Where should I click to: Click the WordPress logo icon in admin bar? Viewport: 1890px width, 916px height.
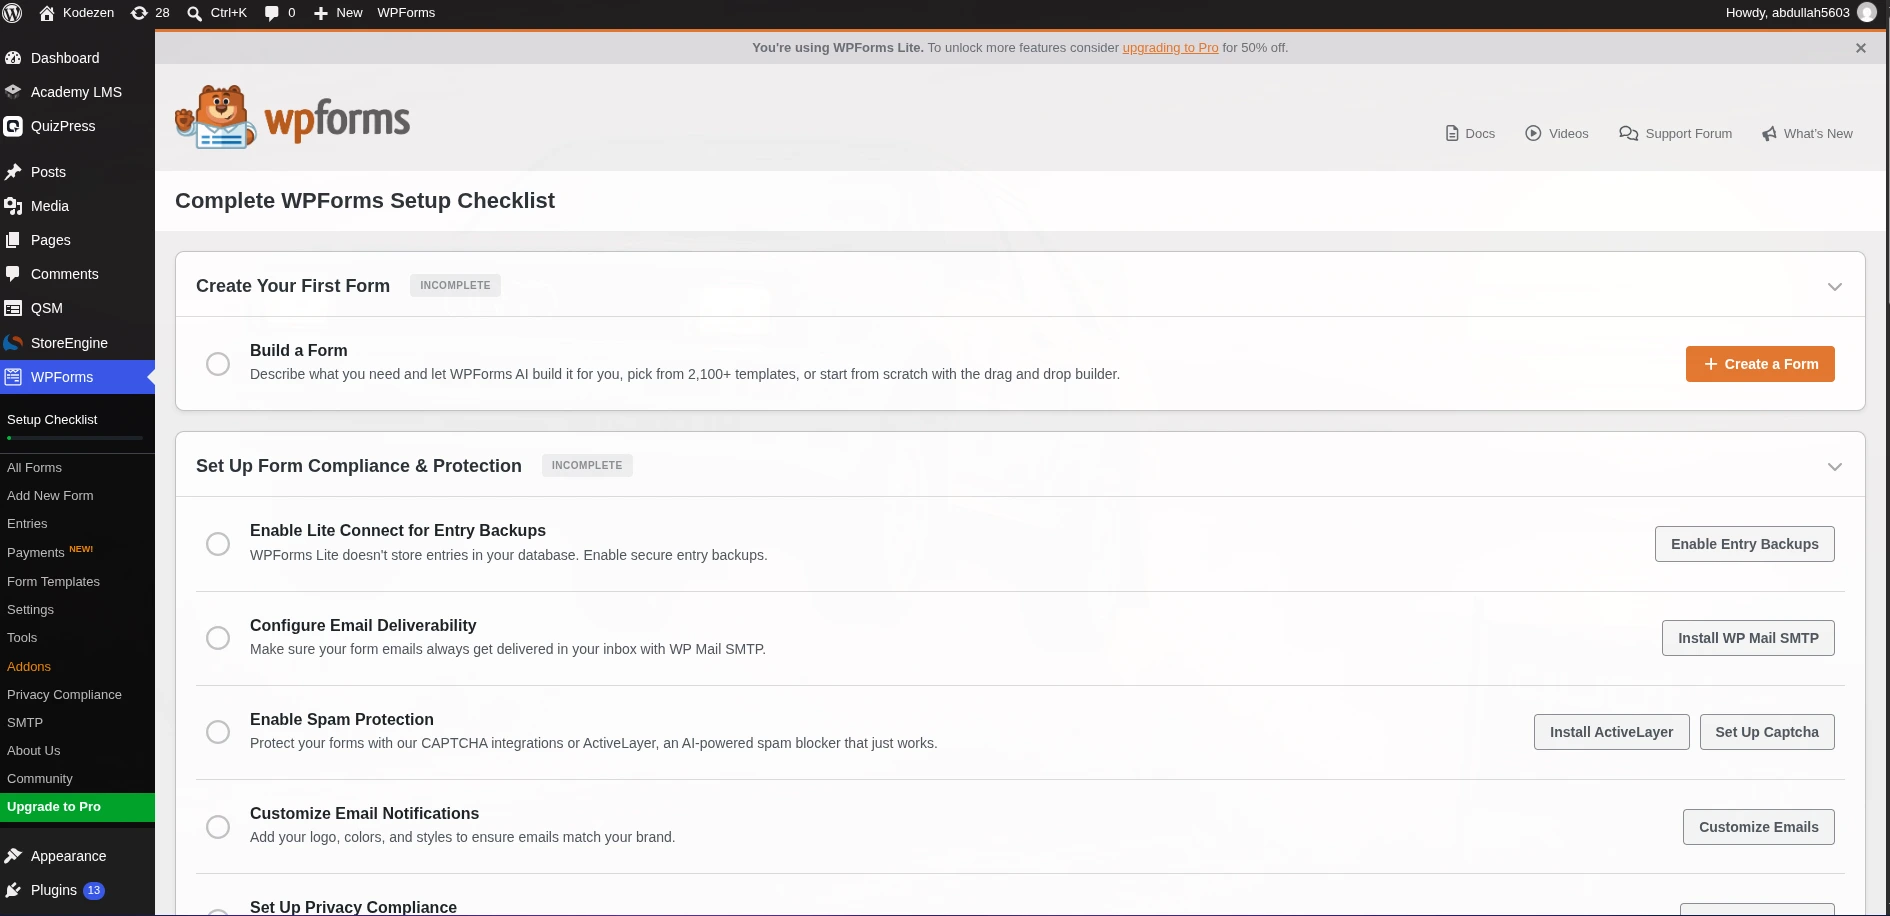pyautogui.click(x=13, y=13)
